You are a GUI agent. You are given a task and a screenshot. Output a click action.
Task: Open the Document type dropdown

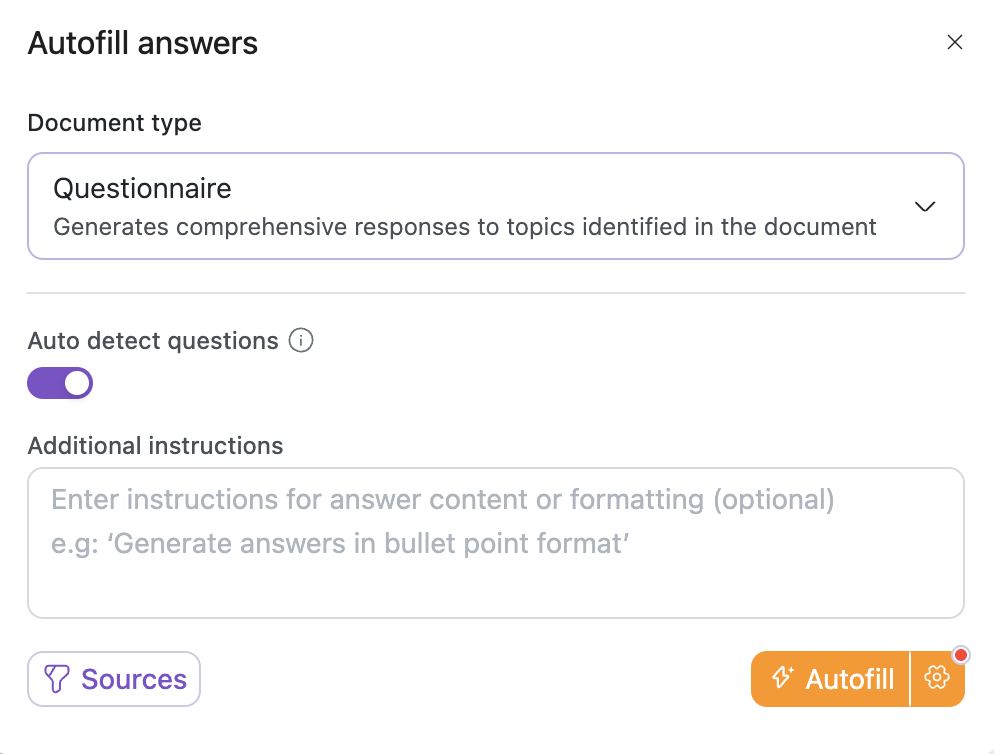coord(495,206)
